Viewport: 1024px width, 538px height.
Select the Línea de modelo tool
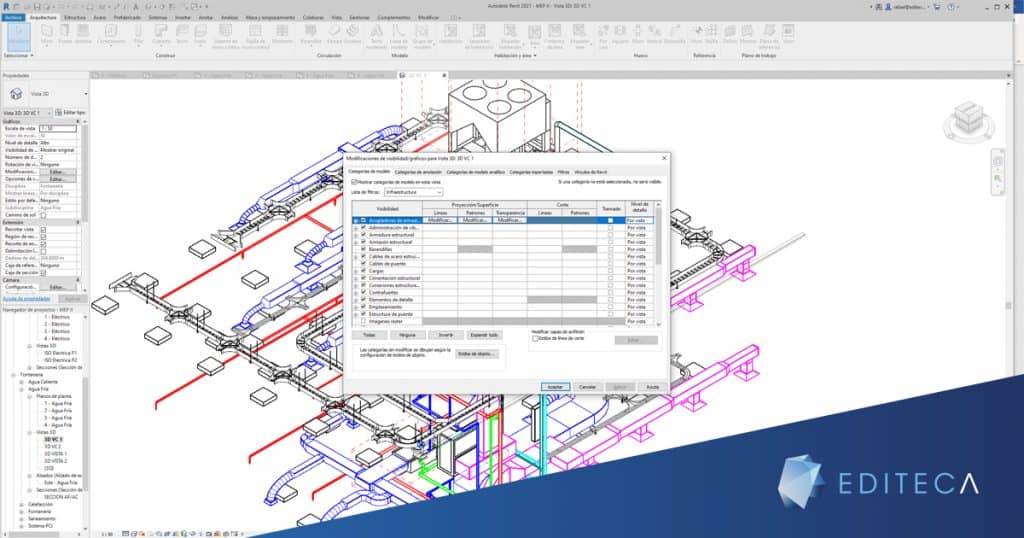pyautogui.click(x=399, y=36)
